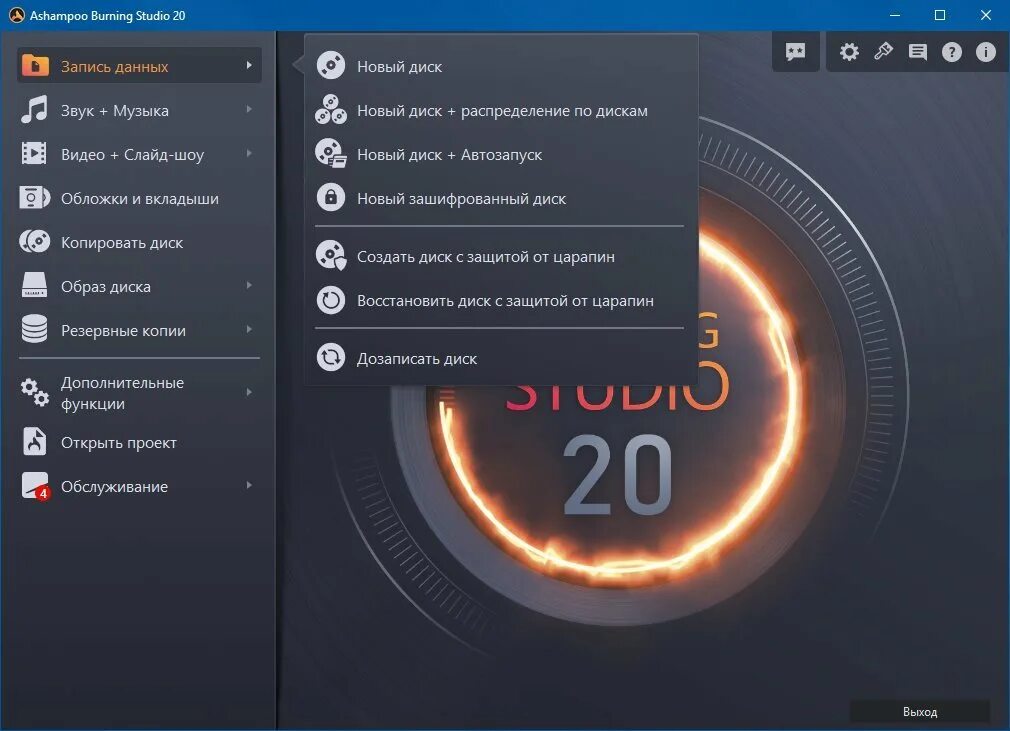This screenshot has height=731, width=1010.
Task: Click the Ashampoo logo in the title bar
Action: point(16,15)
